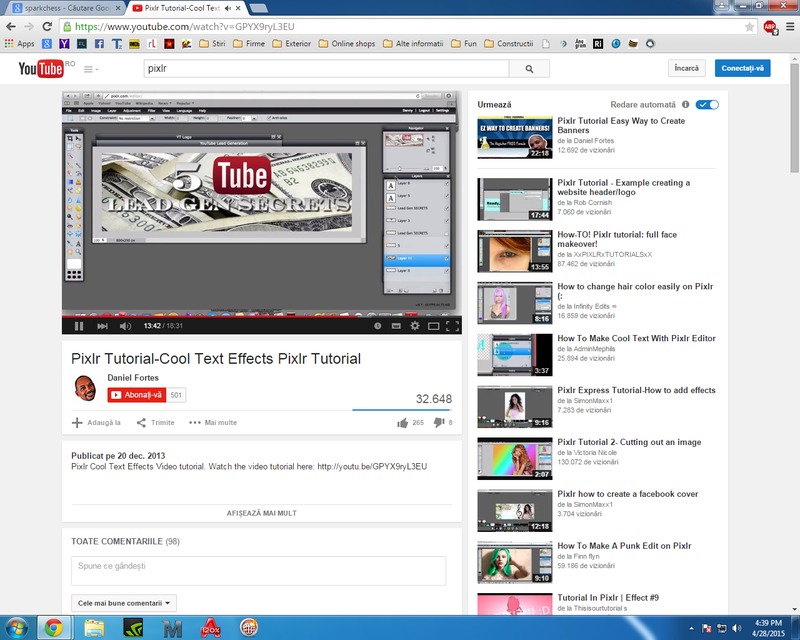Click the Conectați-vă sign in button
This screenshot has width=800, height=640.
click(x=742, y=68)
